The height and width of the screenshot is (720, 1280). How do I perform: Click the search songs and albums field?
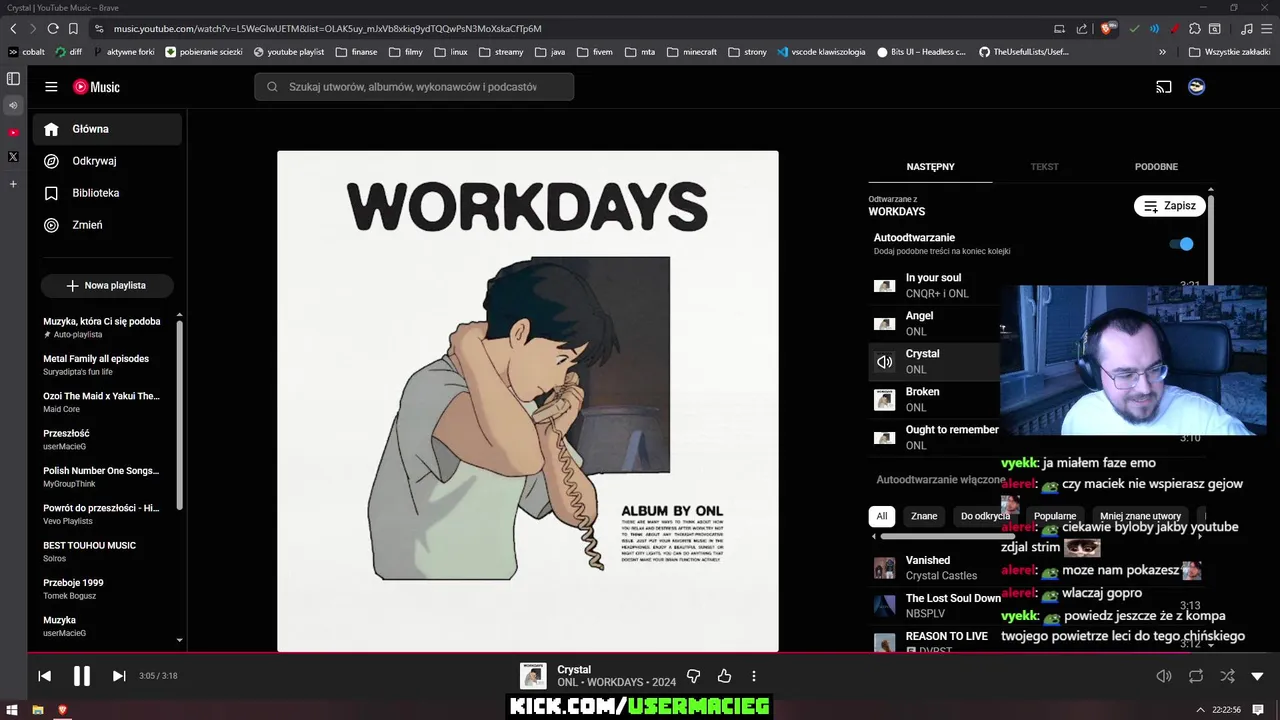pos(414,87)
